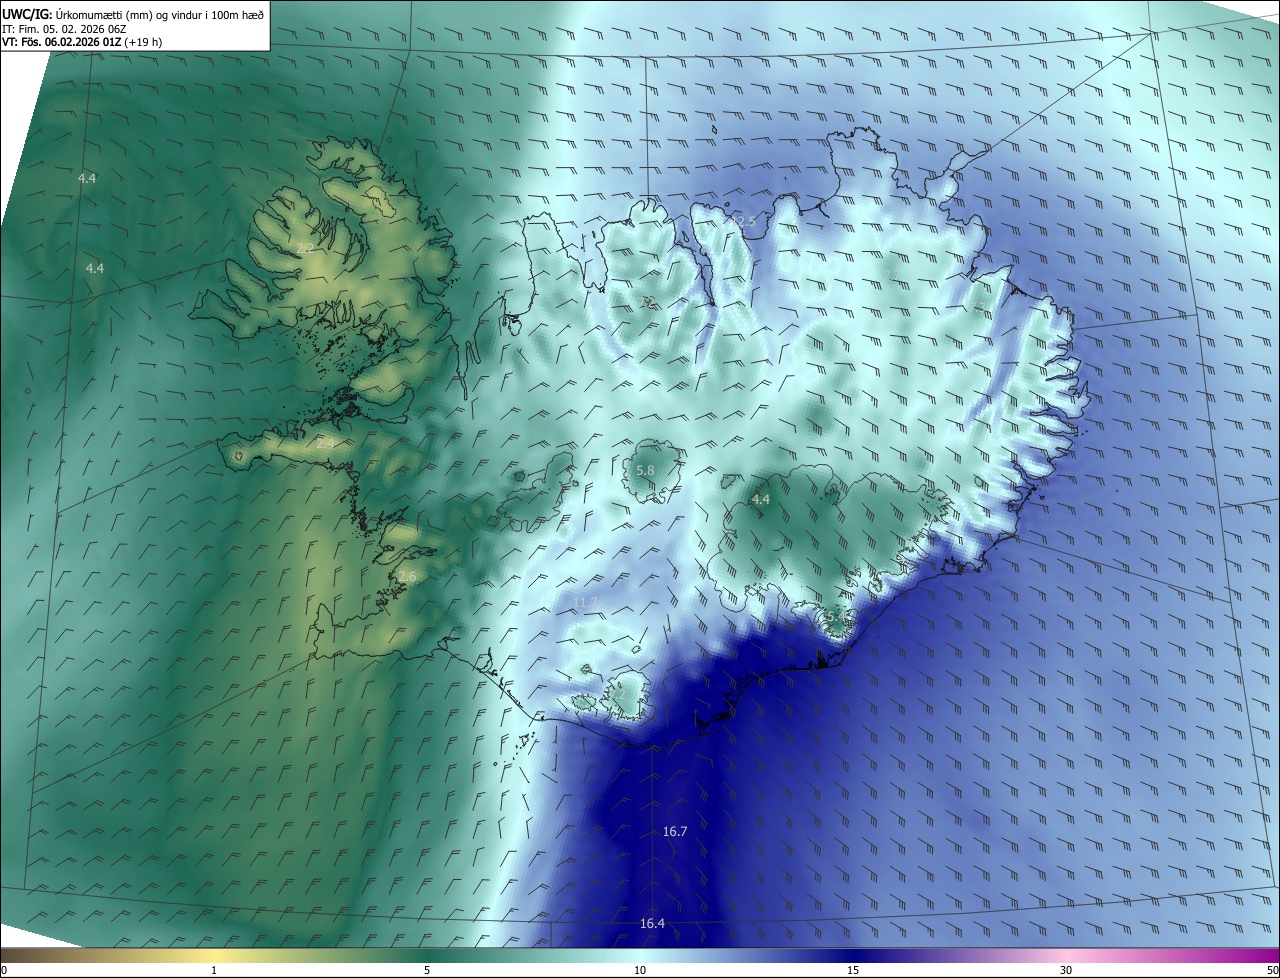Click the '0' label on the colour scale
Image resolution: width=1280 pixels, height=978 pixels.
(x=4, y=971)
